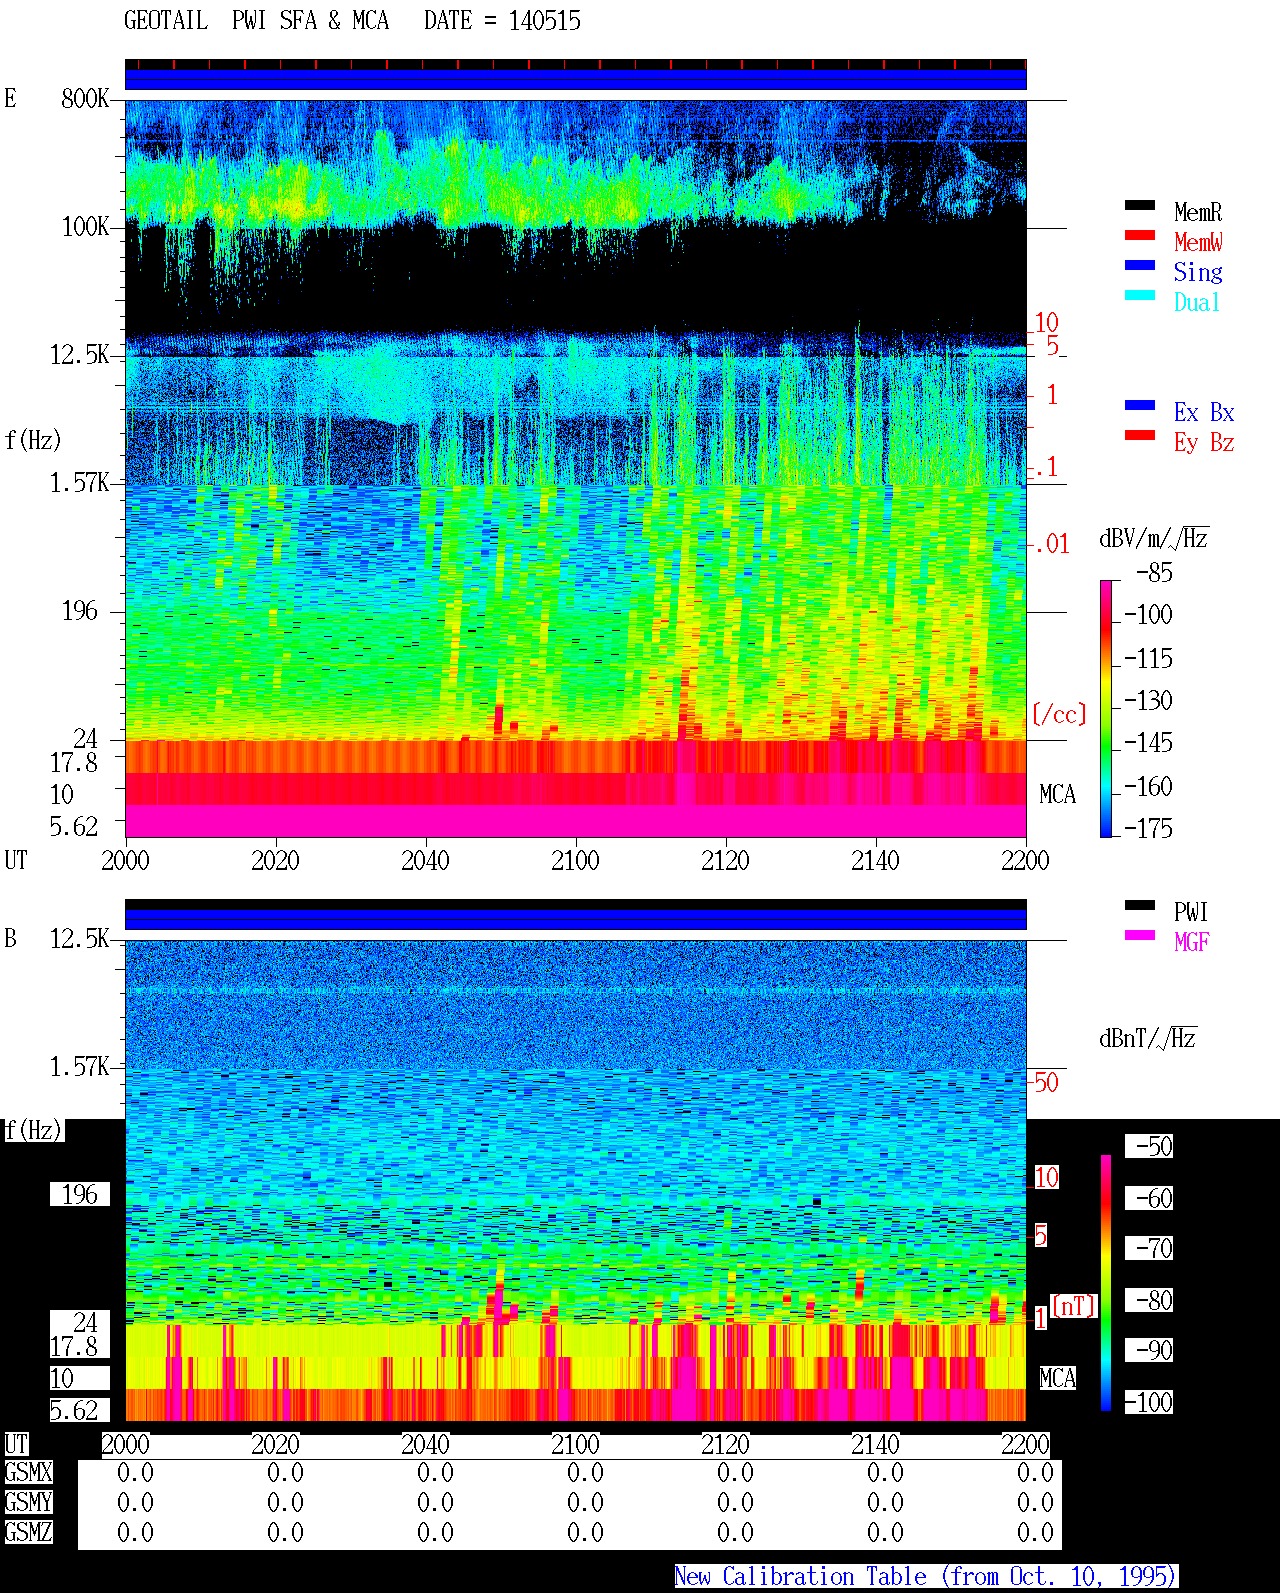Image resolution: width=1280 pixels, height=1593 pixels.
Task: Click the GSMX value under 2040
Action: click(x=435, y=1472)
